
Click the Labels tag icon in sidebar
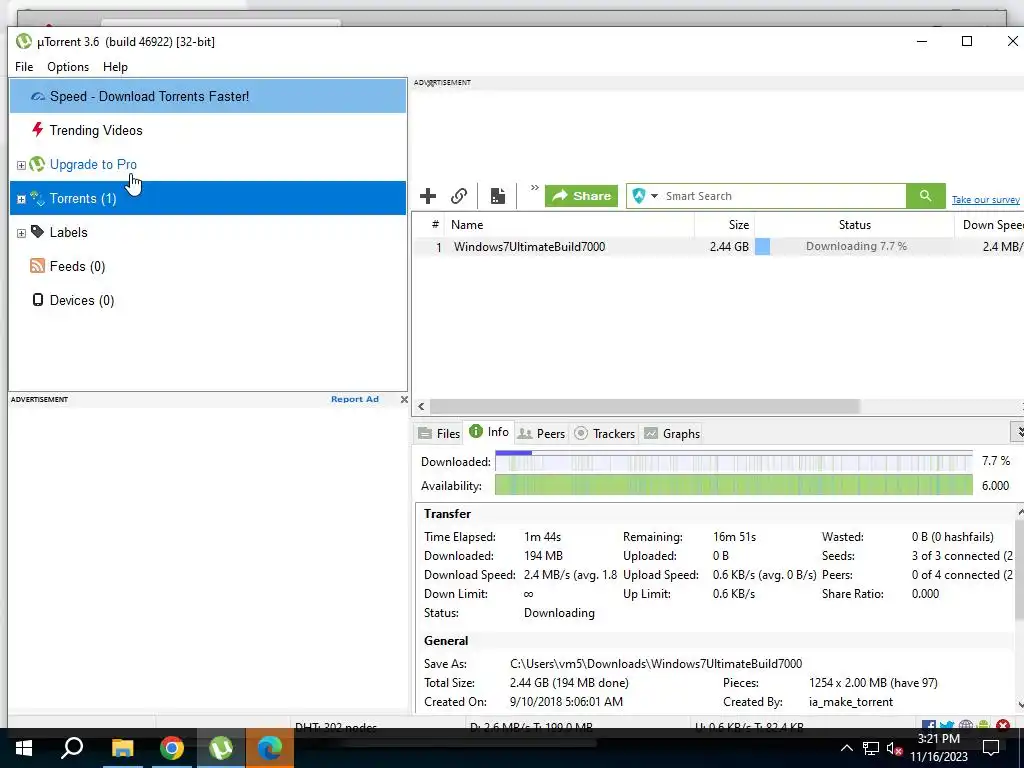point(38,232)
